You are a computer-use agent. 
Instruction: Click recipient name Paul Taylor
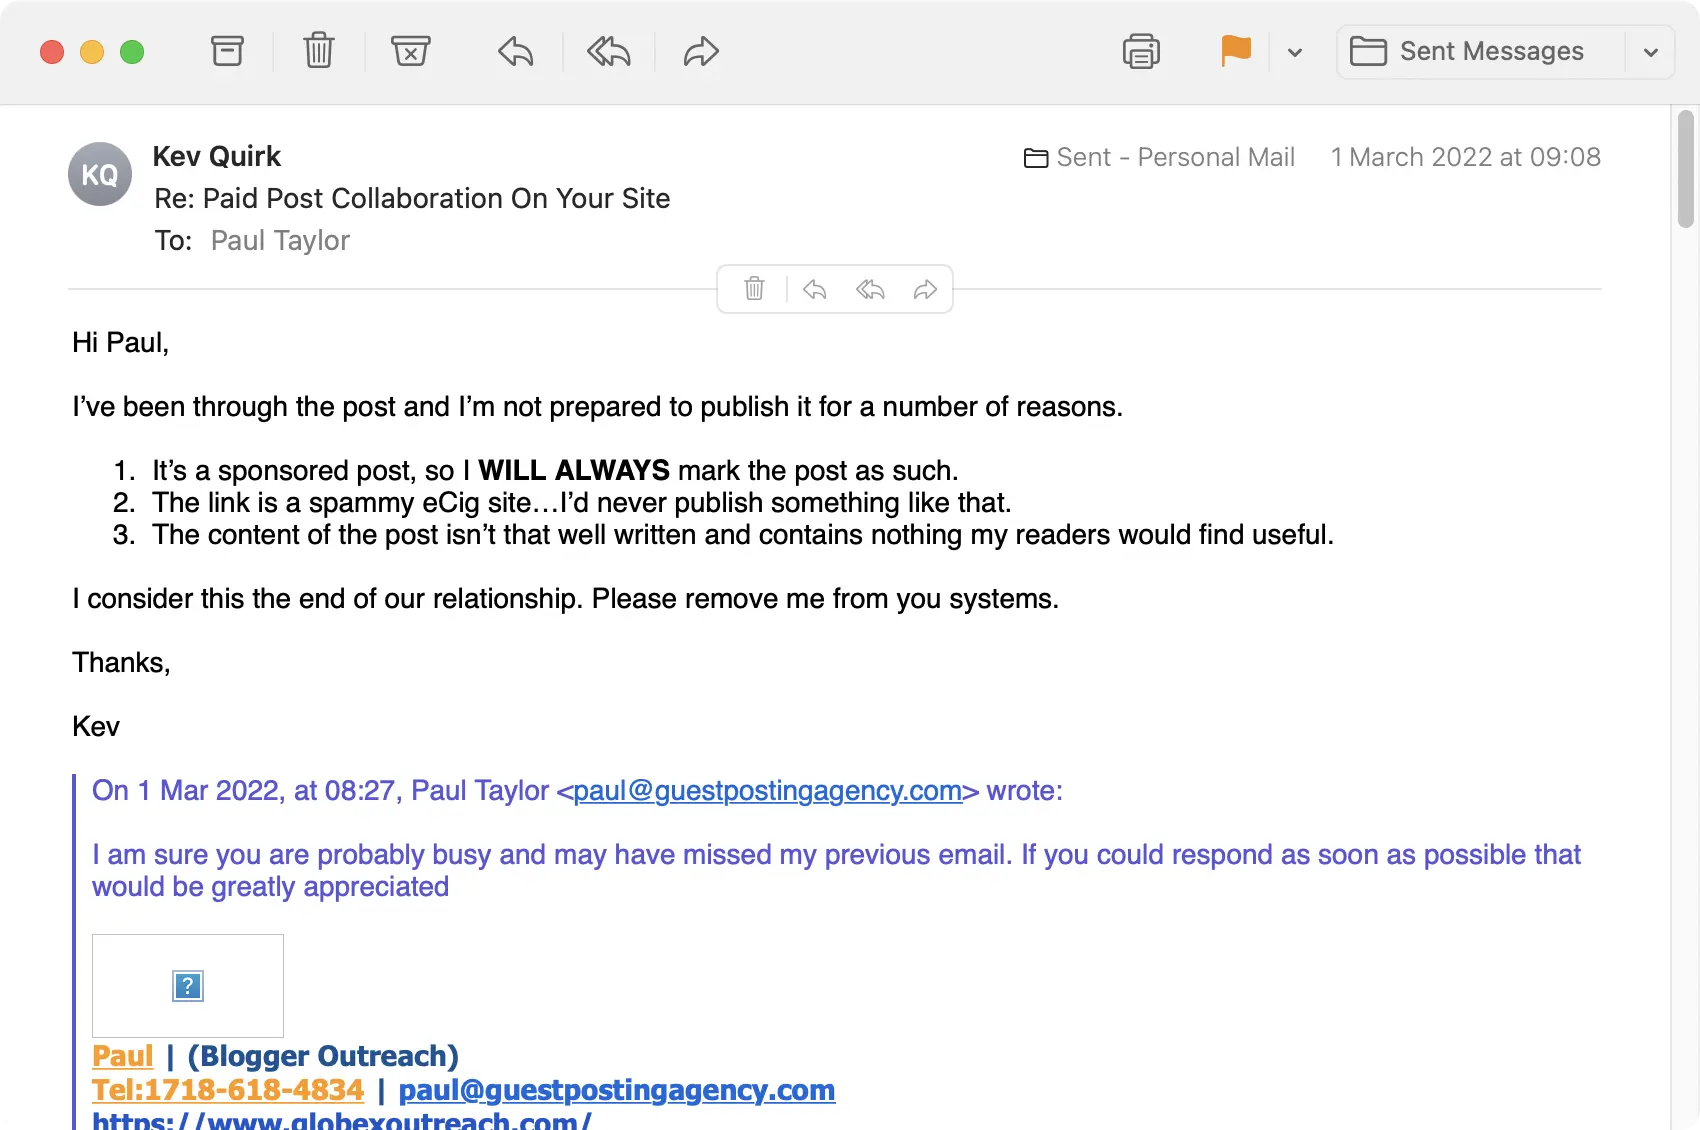[280, 241]
